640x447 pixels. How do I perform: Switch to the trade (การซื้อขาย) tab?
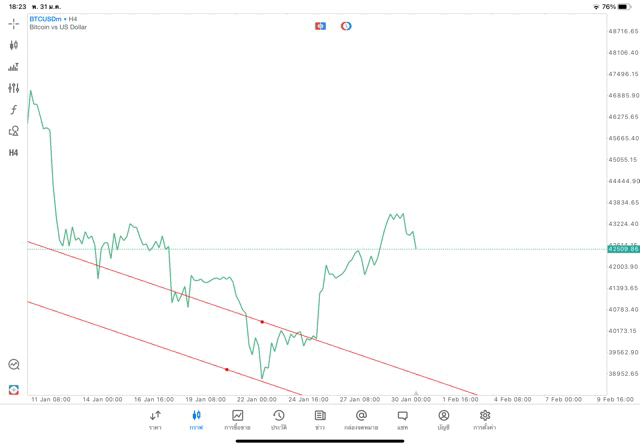point(237,419)
